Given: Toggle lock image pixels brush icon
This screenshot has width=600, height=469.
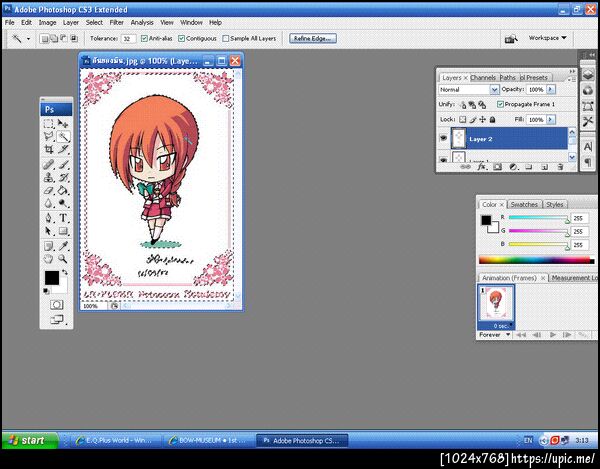Looking at the screenshot, I should (x=473, y=119).
